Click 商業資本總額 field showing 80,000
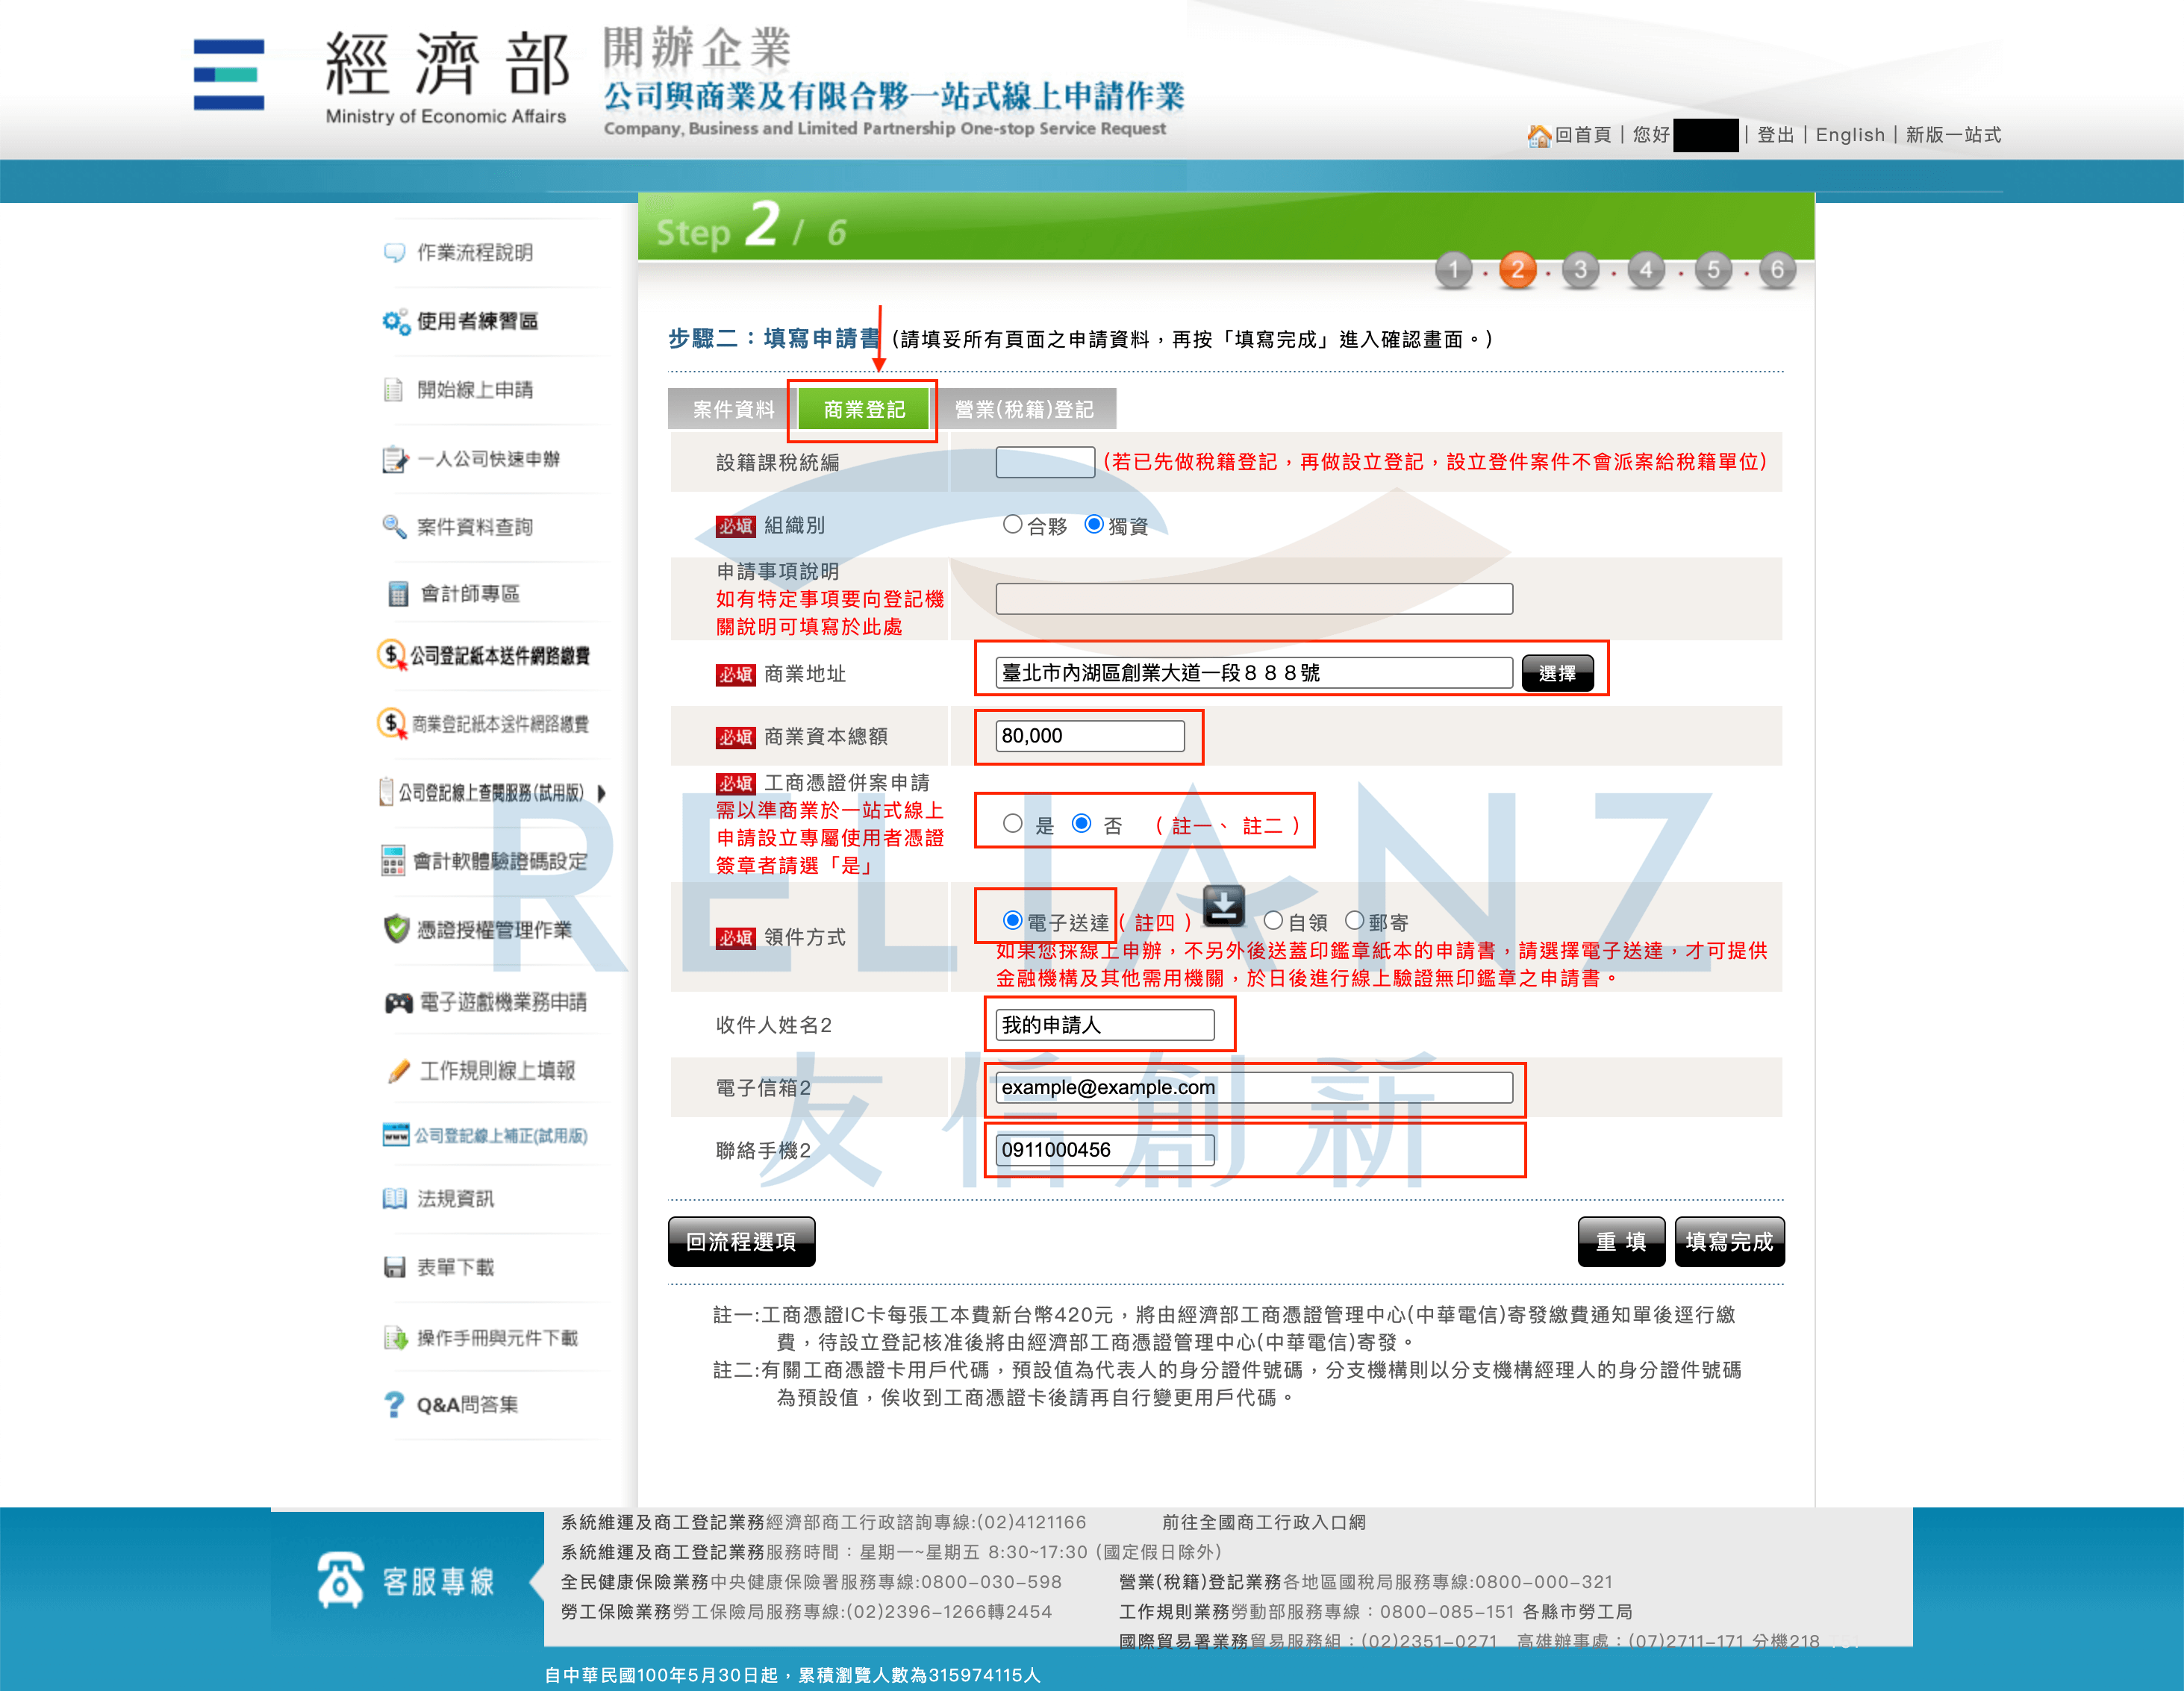 click(x=1090, y=736)
